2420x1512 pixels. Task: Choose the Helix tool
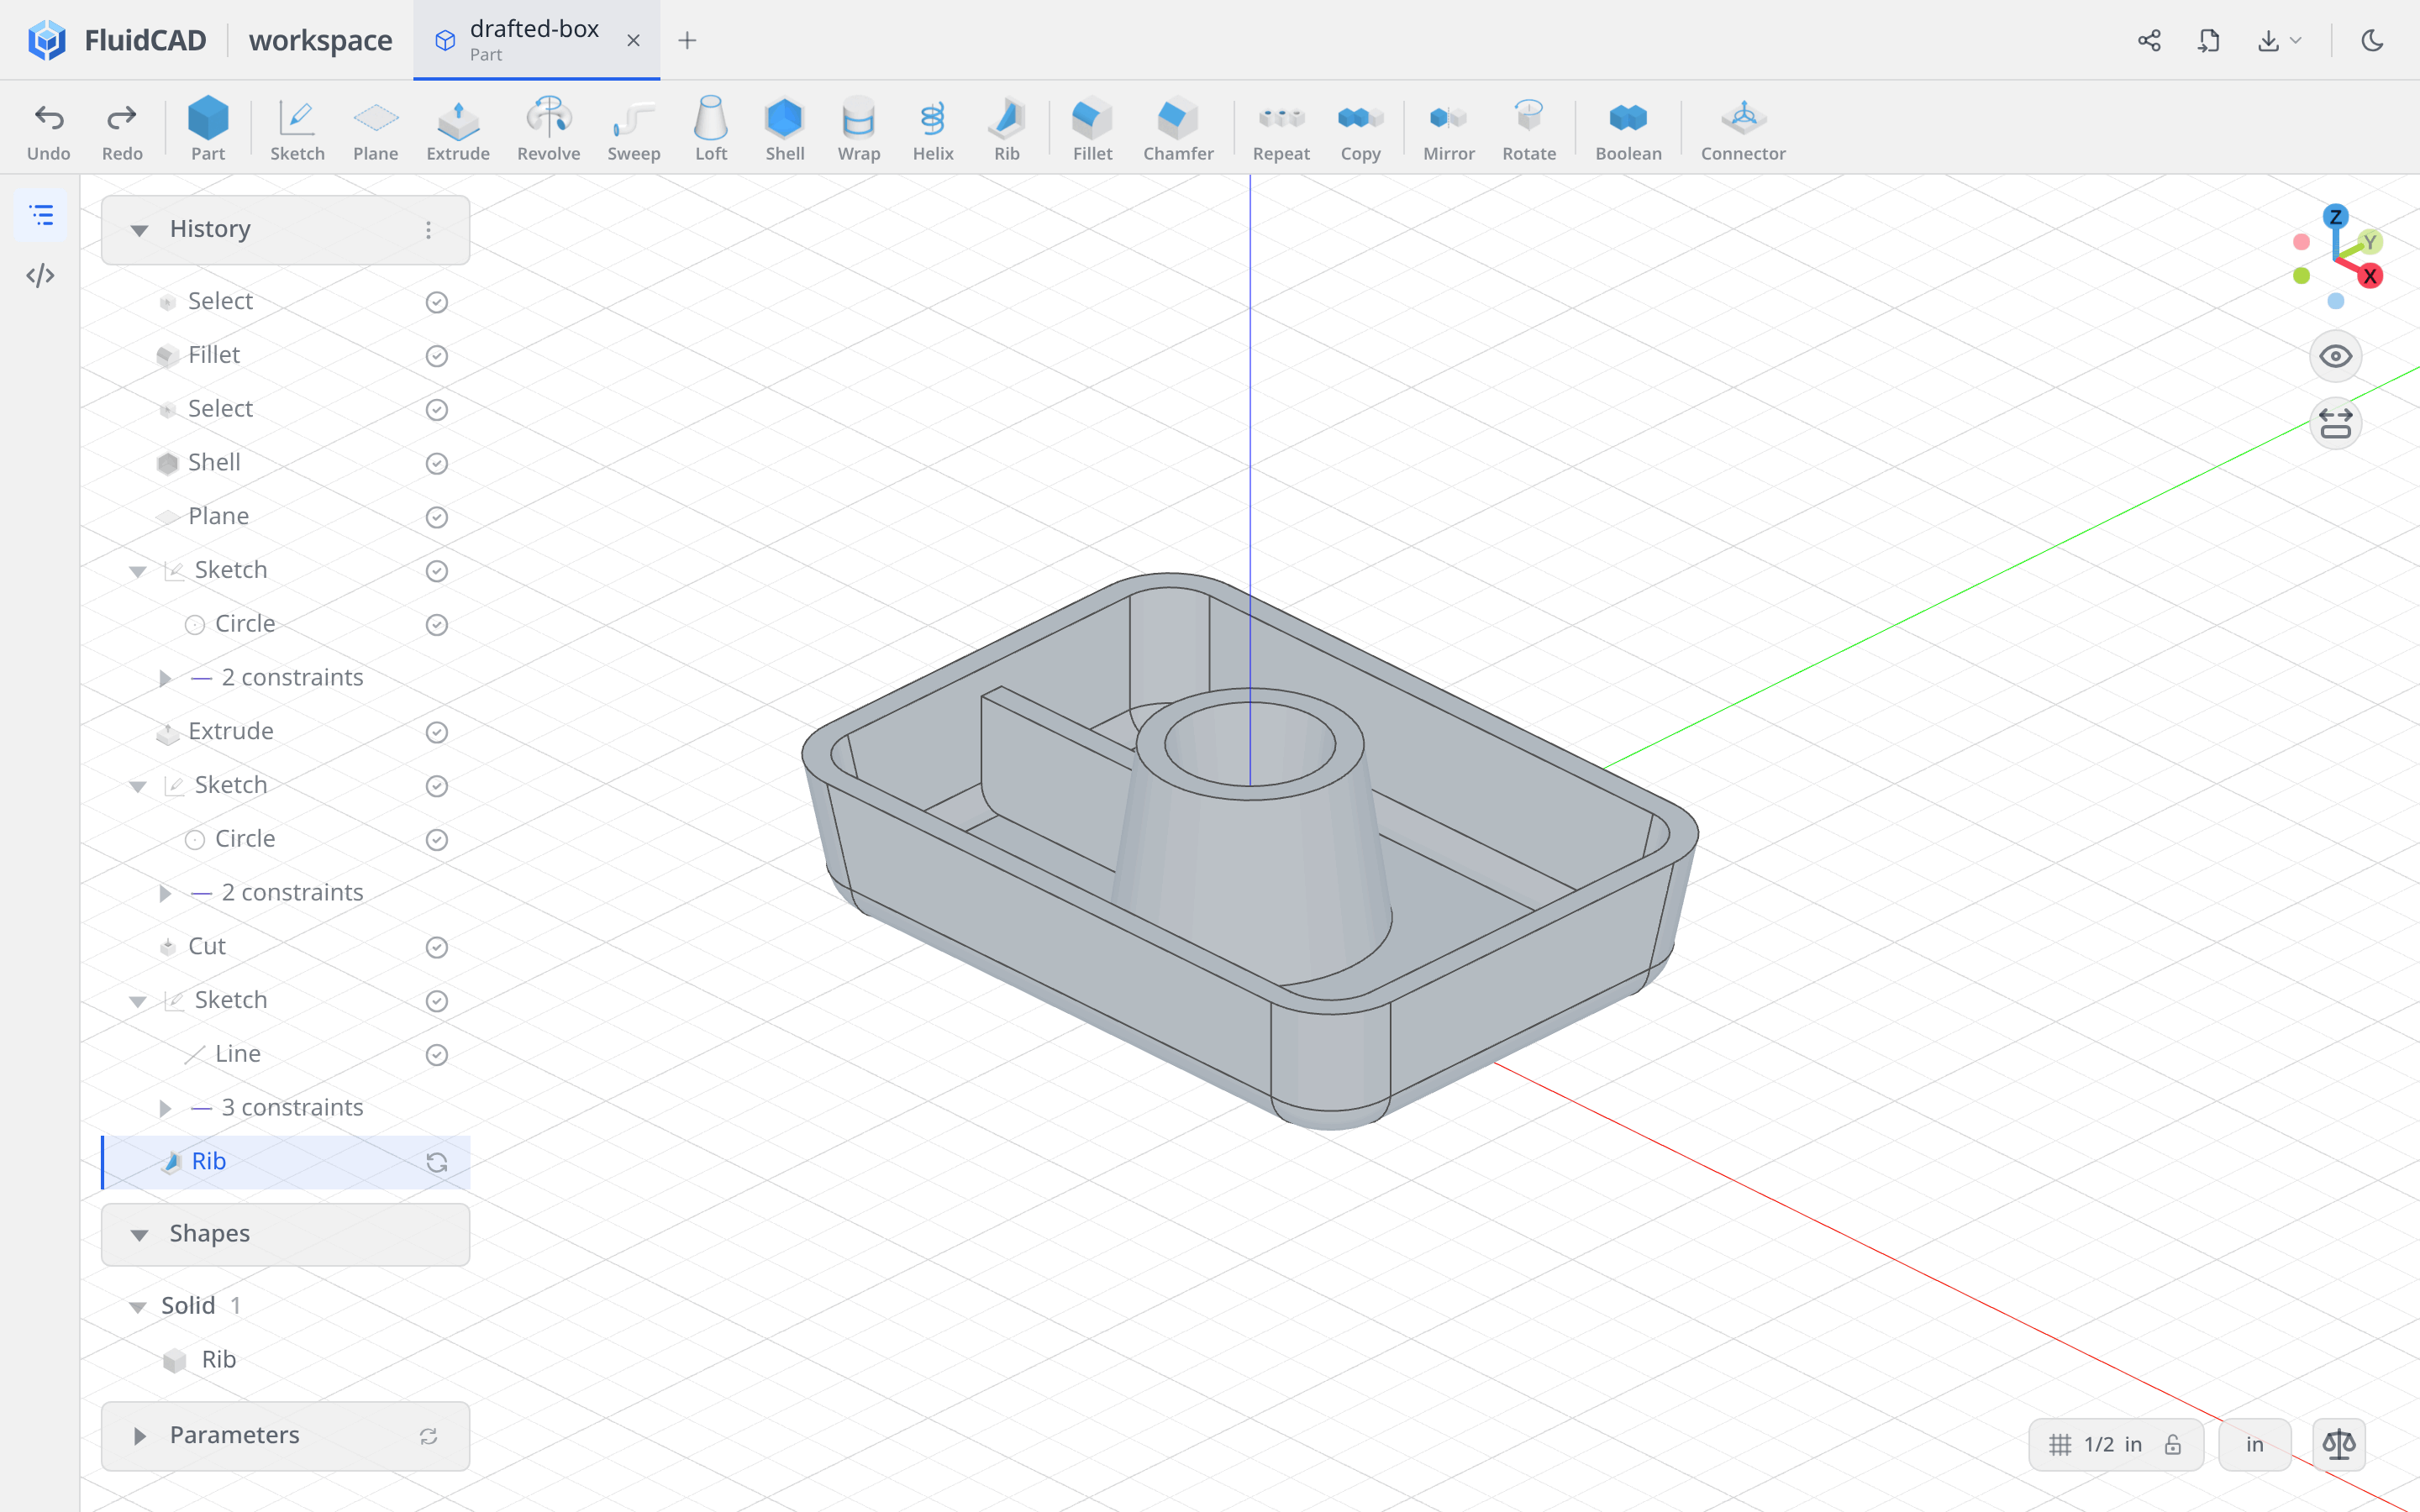pos(932,129)
